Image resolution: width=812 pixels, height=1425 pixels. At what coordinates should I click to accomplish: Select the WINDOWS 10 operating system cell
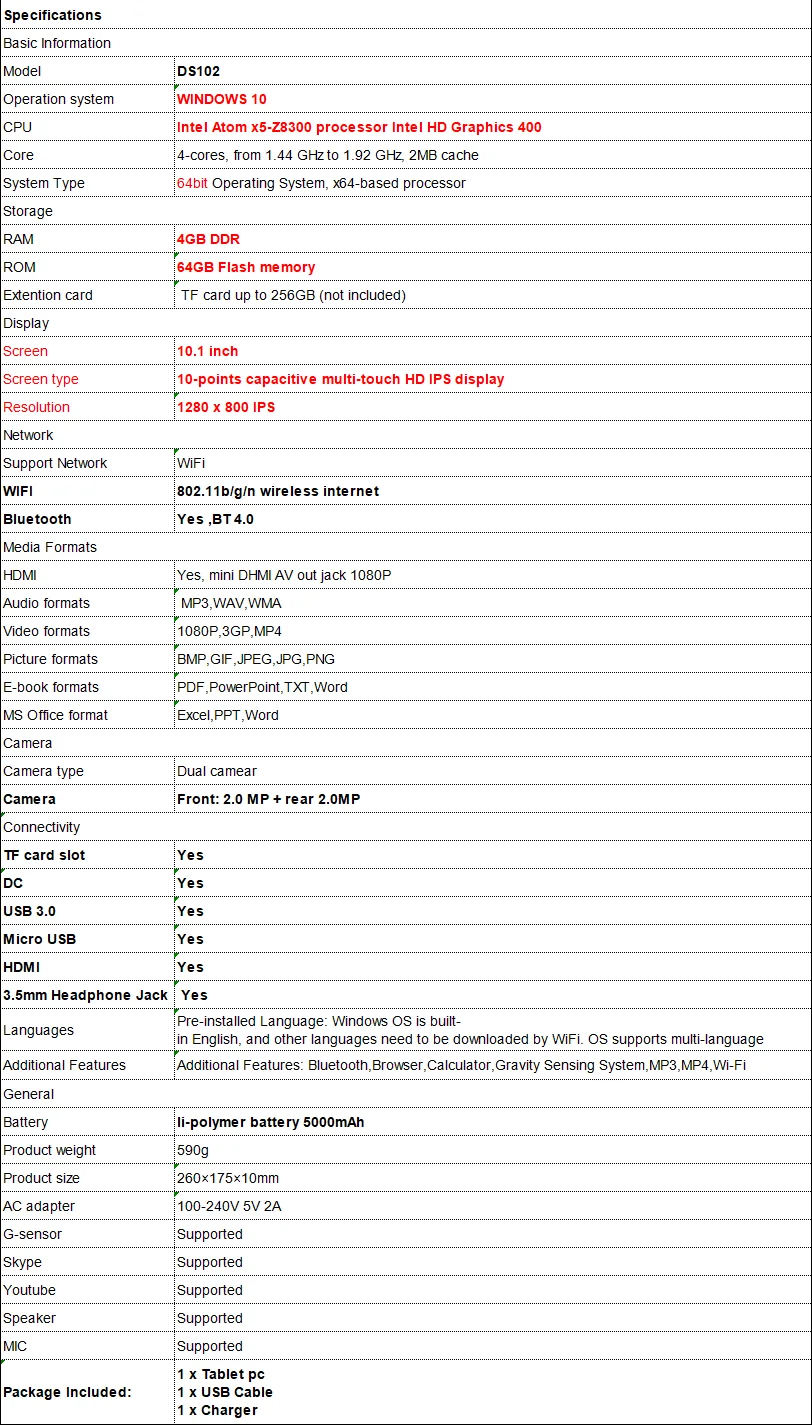[x=492, y=99]
